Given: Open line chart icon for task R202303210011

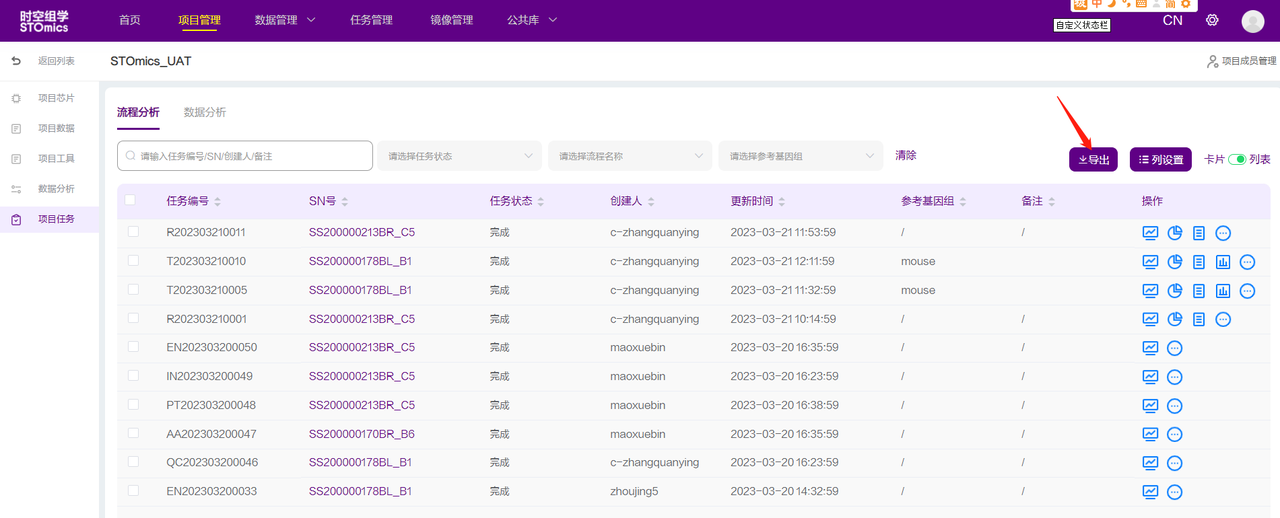Looking at the screenshot, I should [1150, 233].
